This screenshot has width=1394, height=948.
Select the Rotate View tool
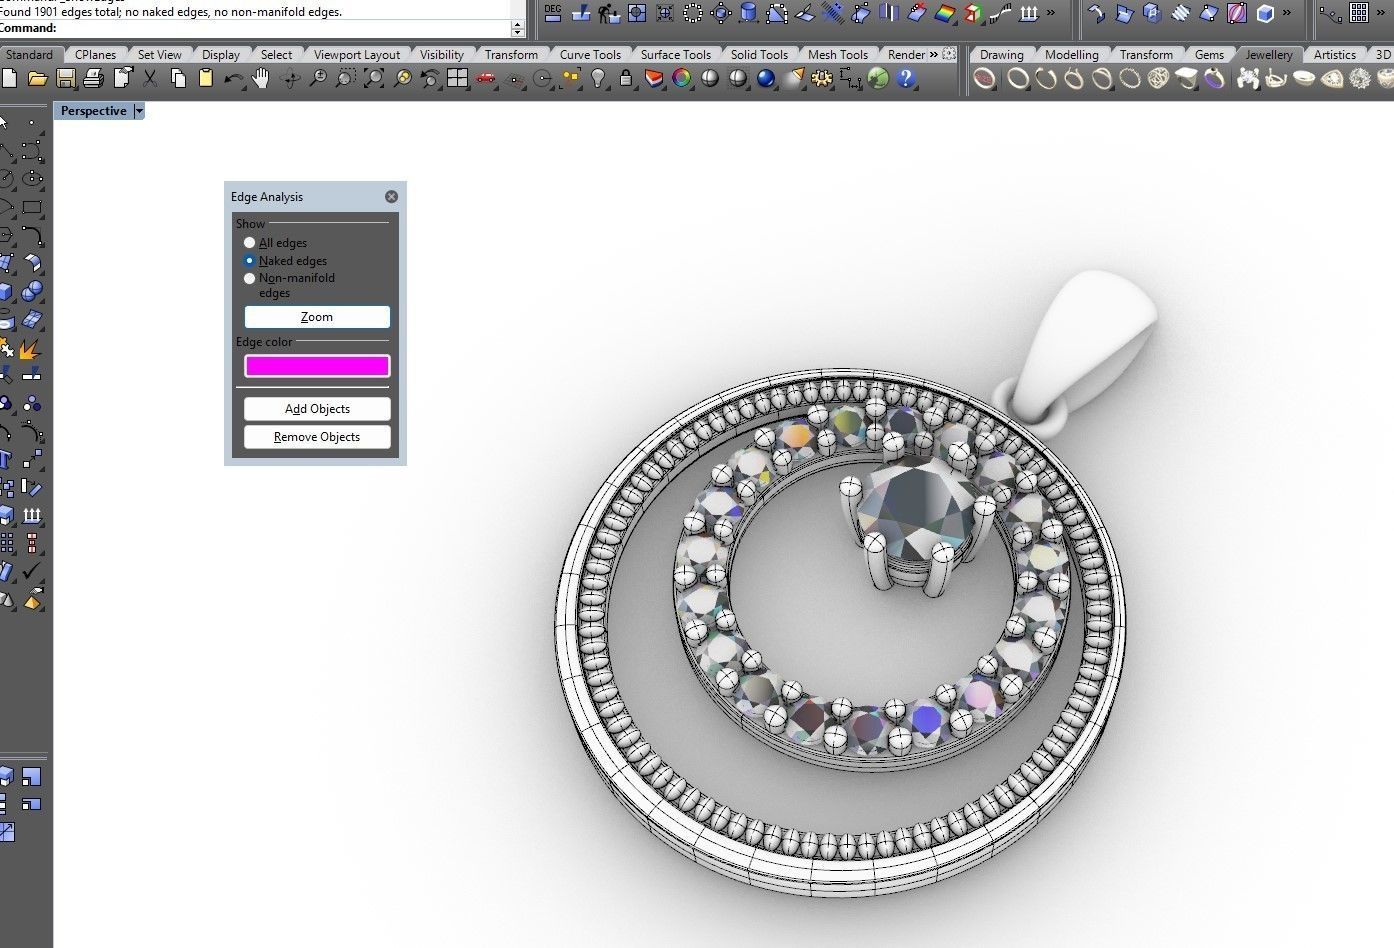290,78
